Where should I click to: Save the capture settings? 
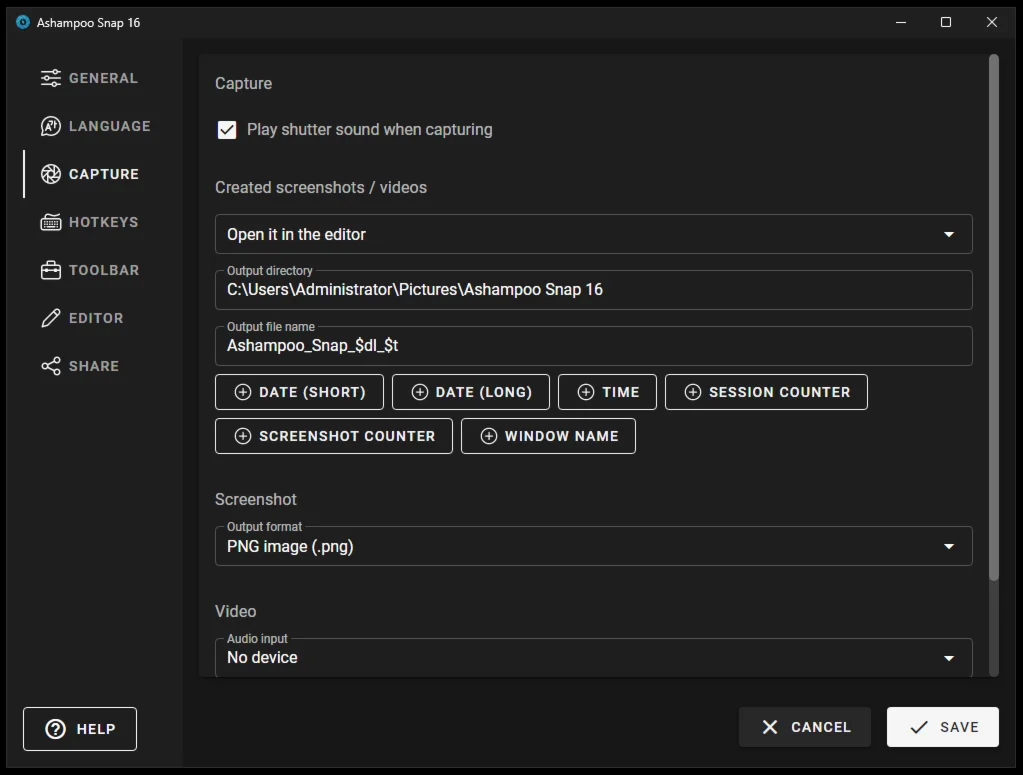[942, 727]
